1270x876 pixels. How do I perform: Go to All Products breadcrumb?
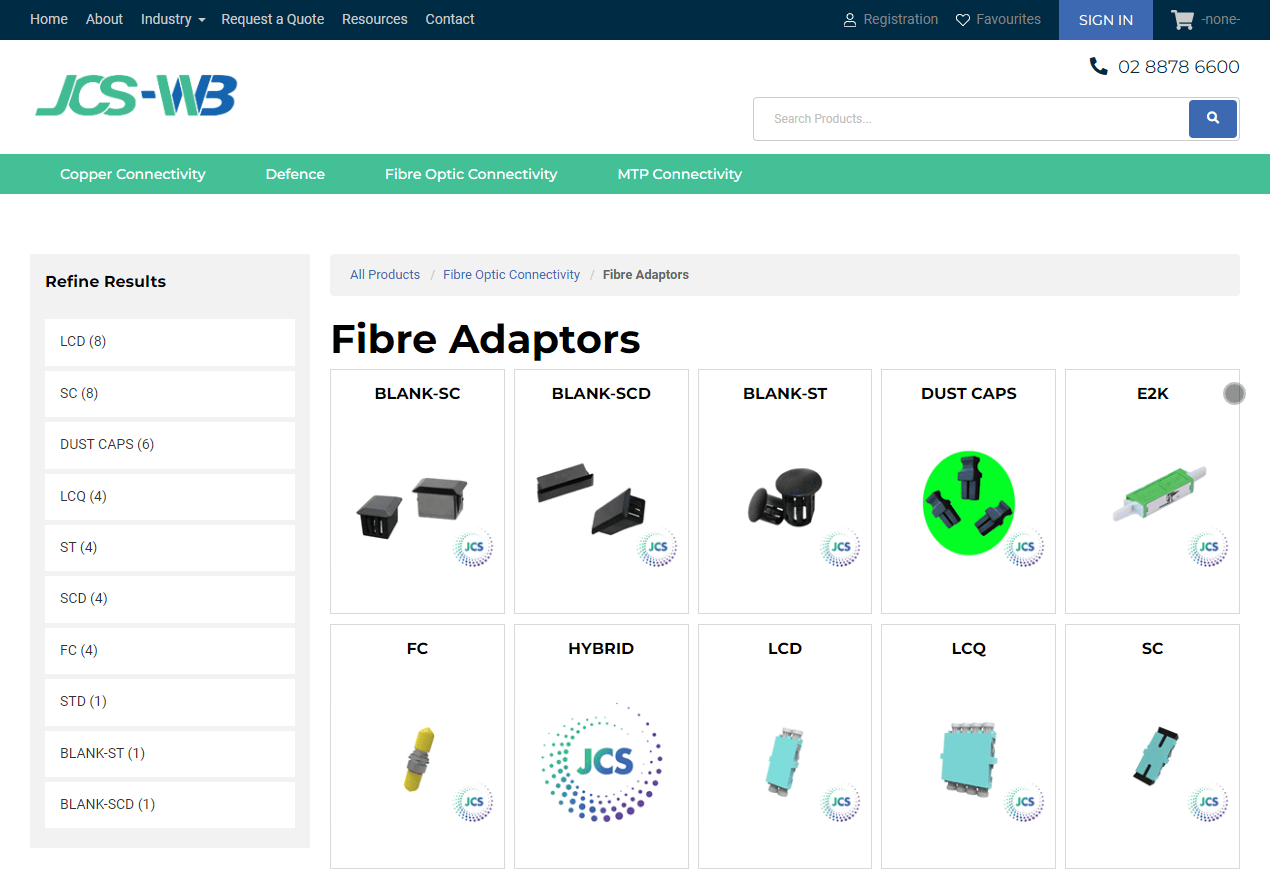385,275
